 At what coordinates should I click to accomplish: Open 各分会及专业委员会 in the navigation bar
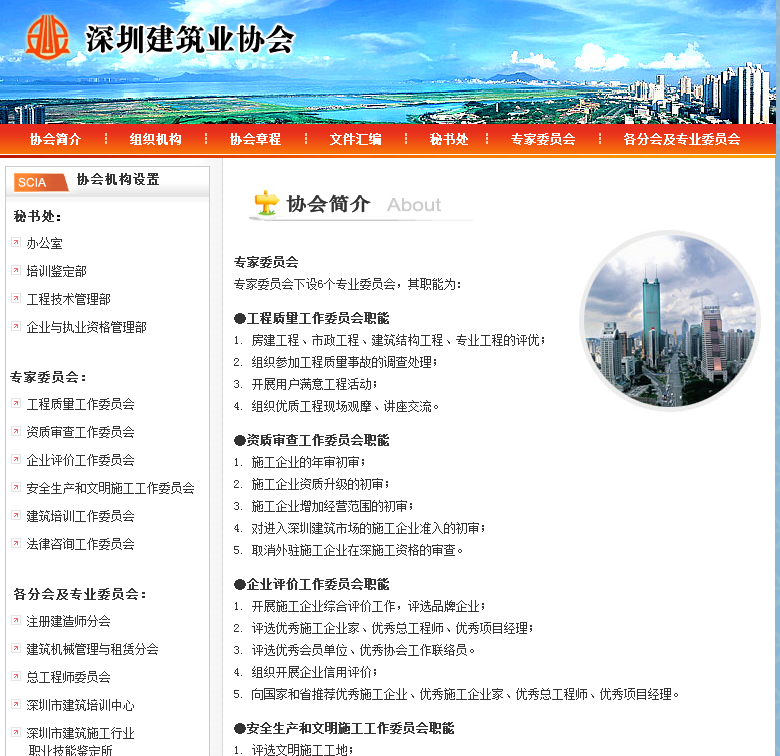(x=682, y=139)
